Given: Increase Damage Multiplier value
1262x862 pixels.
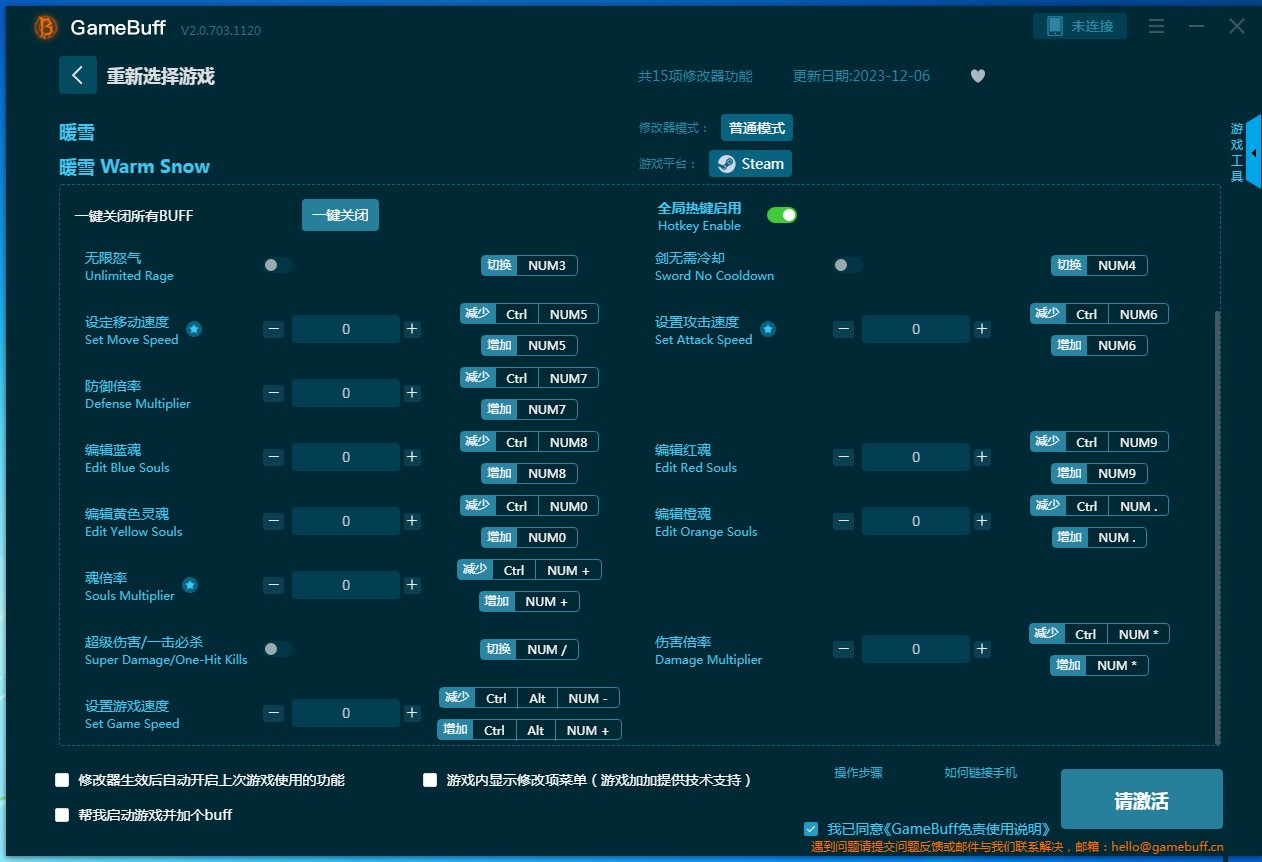Looking at the screenshot, I should pyautogui.click(x=982, y=649).
